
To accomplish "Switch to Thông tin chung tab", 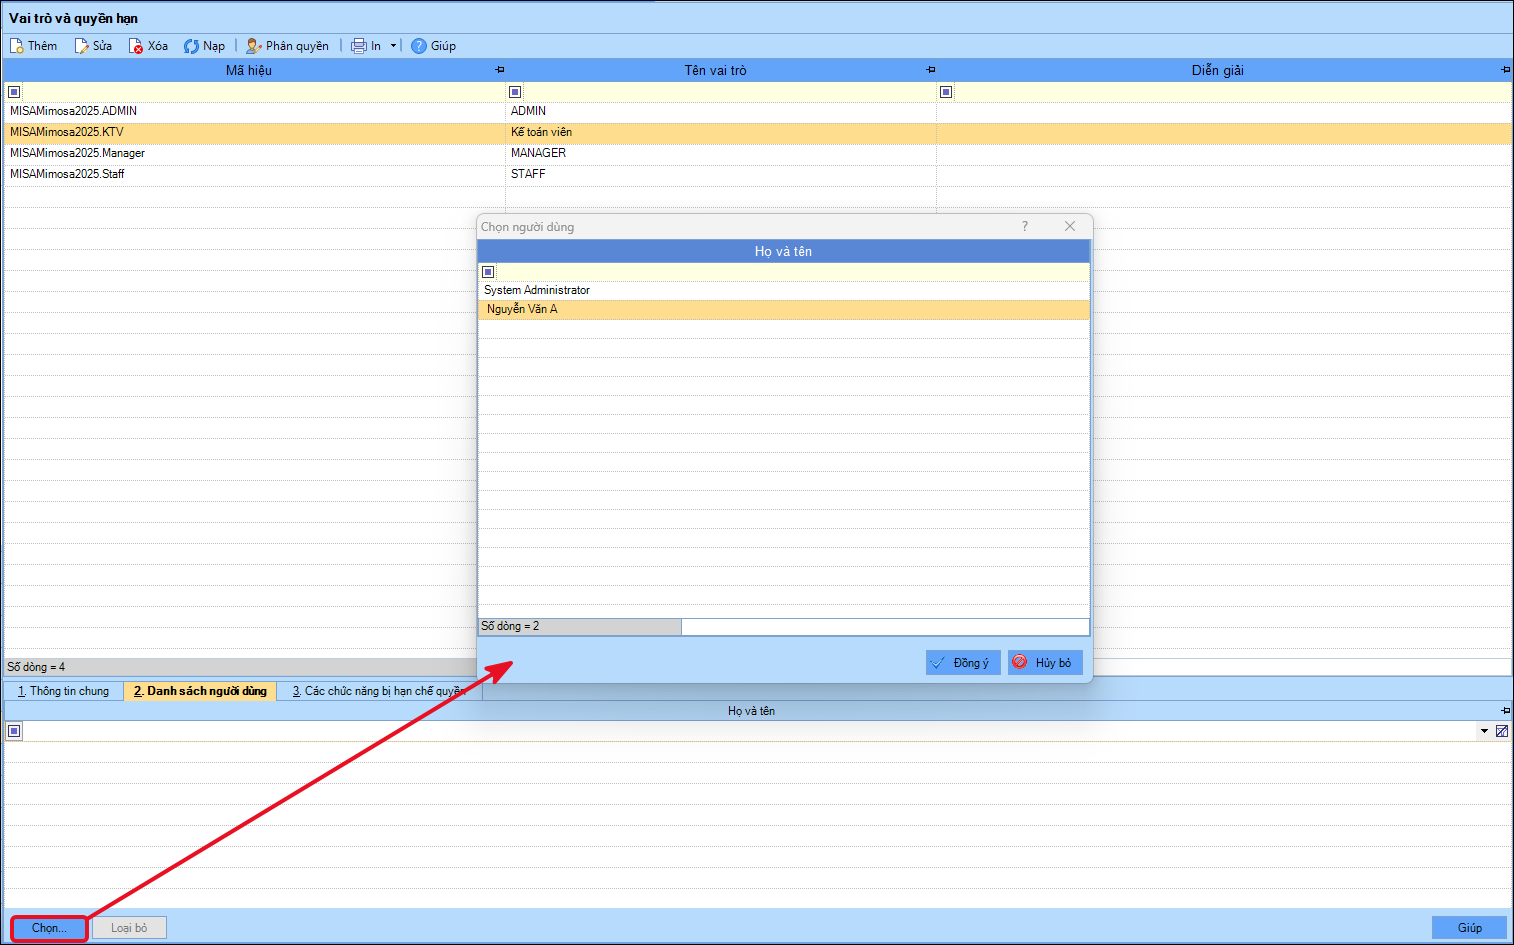I will pyautogui.click(x=63, y=691).
